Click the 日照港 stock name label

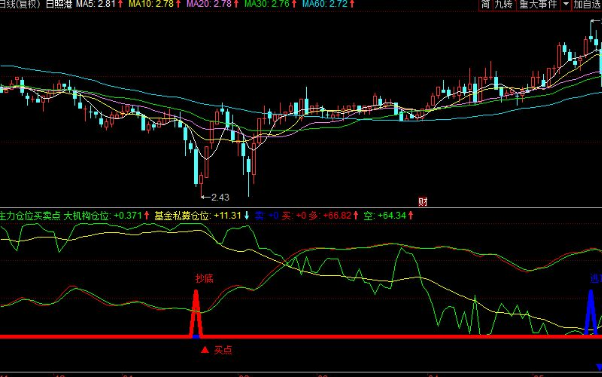pos(59,4)
